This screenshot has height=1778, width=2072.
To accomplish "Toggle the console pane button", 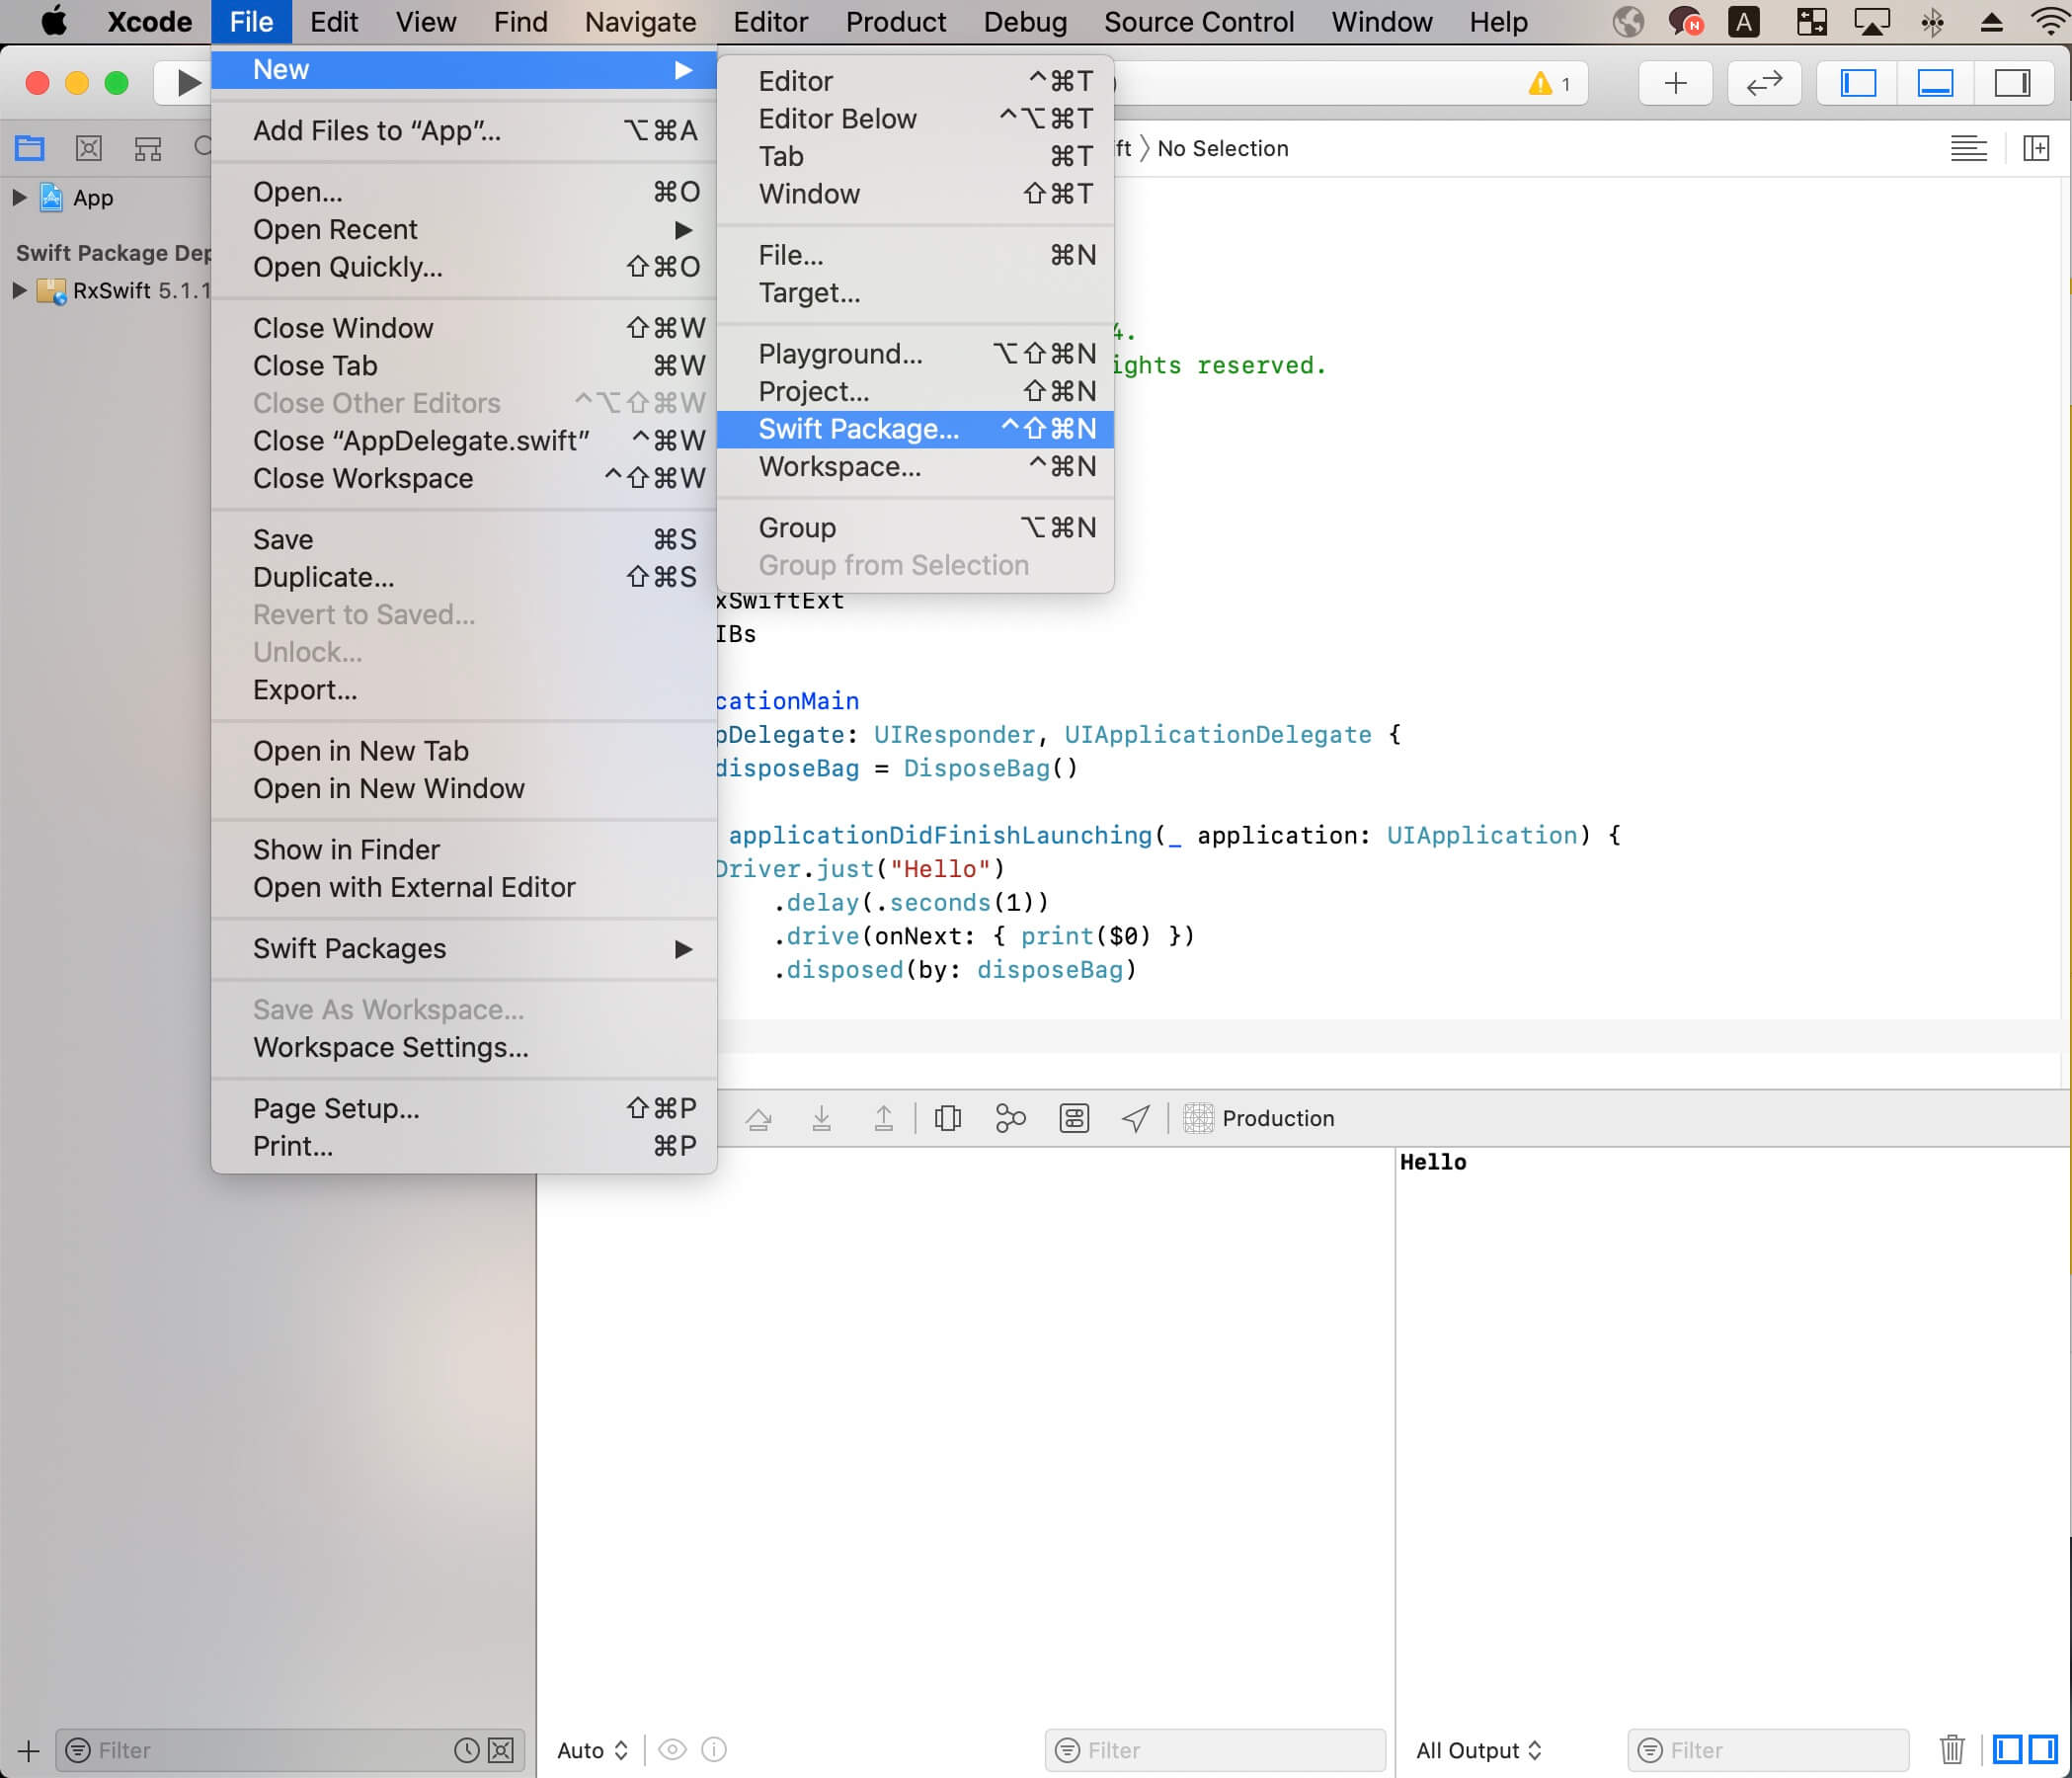I will [2042, 1749].
